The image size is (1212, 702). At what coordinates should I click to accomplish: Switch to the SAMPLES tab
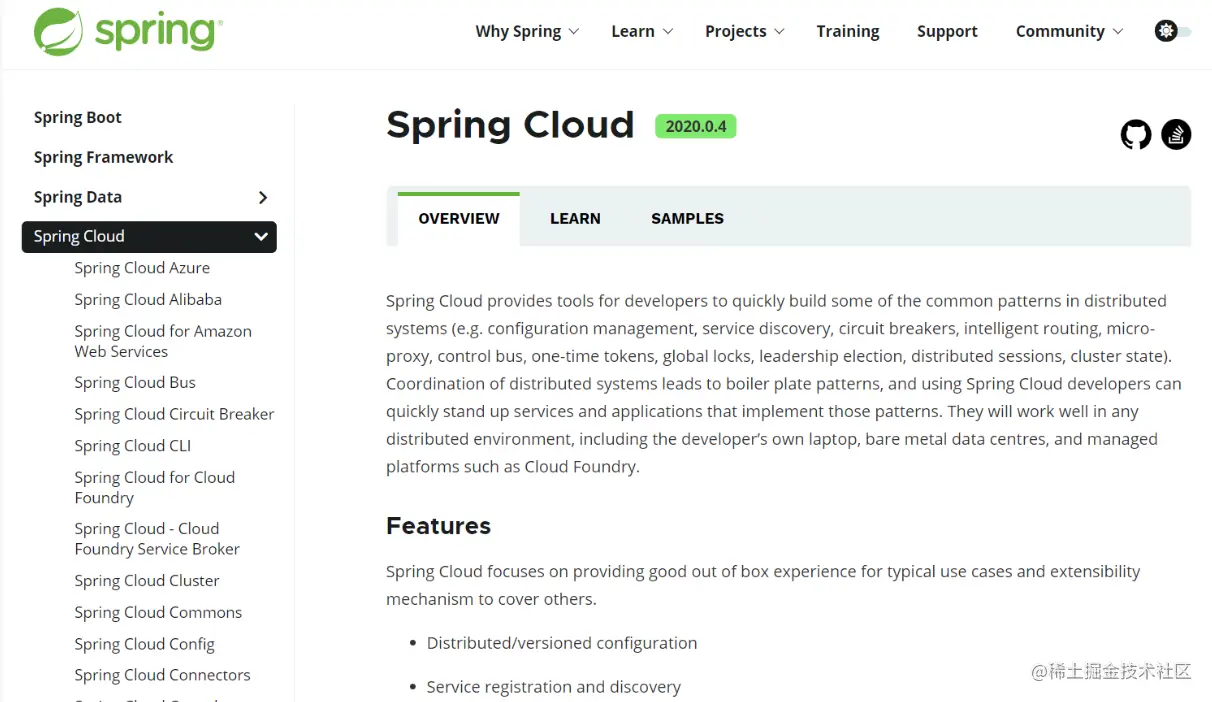point(687,218)
